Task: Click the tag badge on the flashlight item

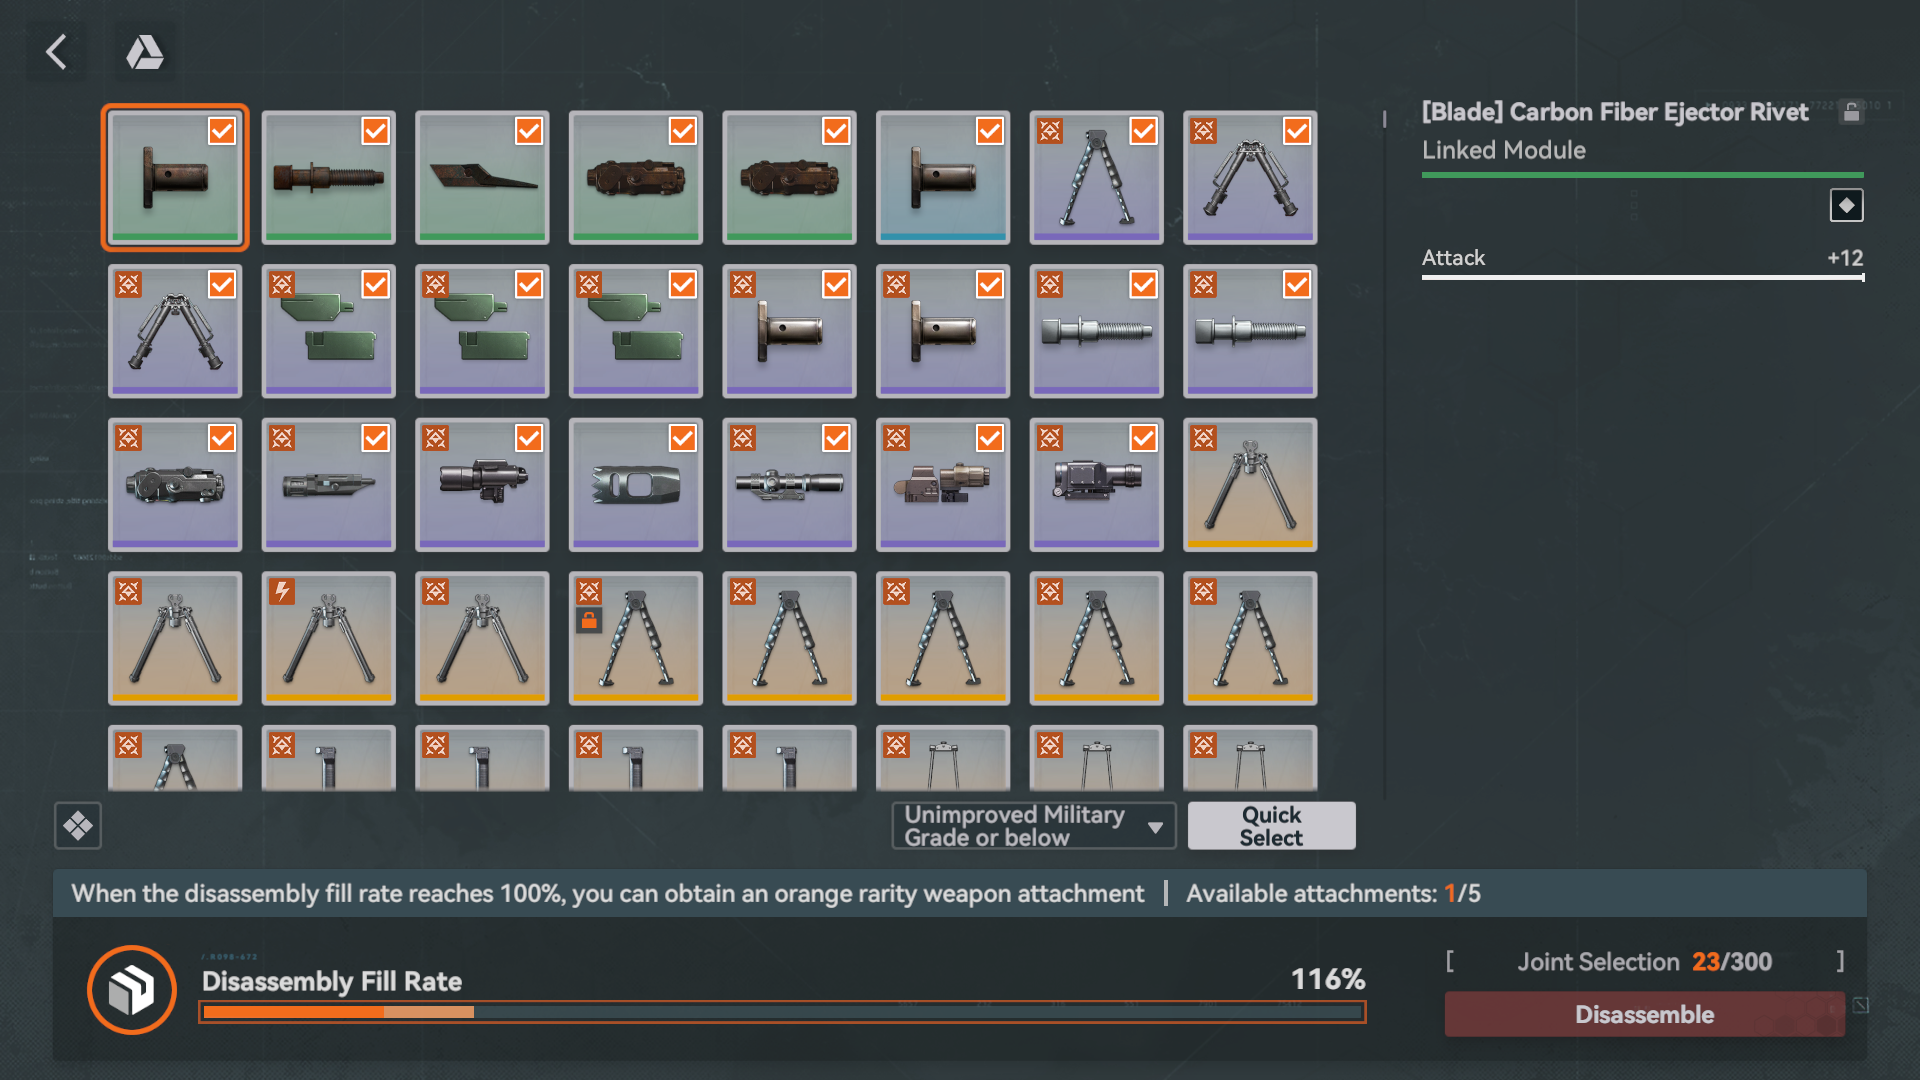Action: [435, 438]
